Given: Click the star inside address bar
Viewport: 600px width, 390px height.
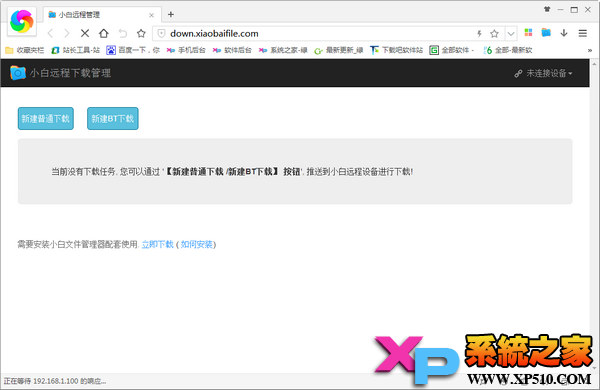Looking at the screenshot, I should (x=494, y=34).
